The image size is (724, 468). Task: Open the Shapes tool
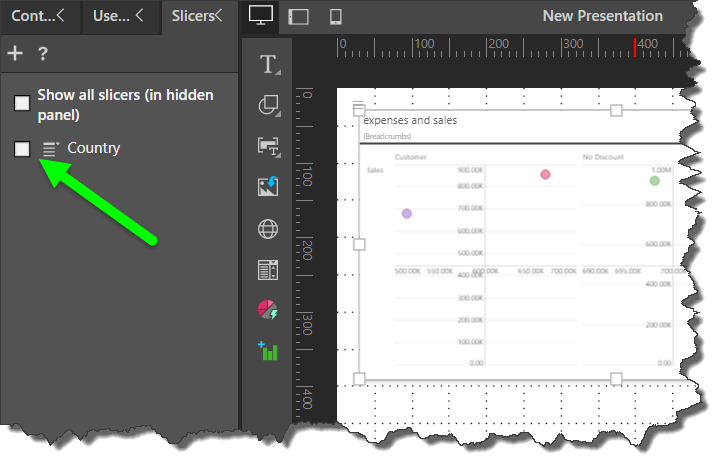(x=268, y=105)
